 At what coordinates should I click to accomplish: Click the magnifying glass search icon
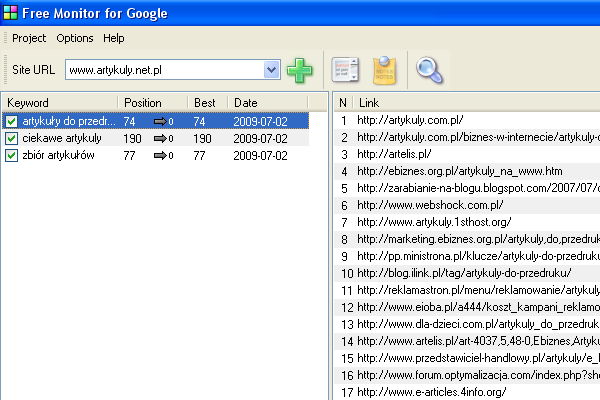coord(429,70)
